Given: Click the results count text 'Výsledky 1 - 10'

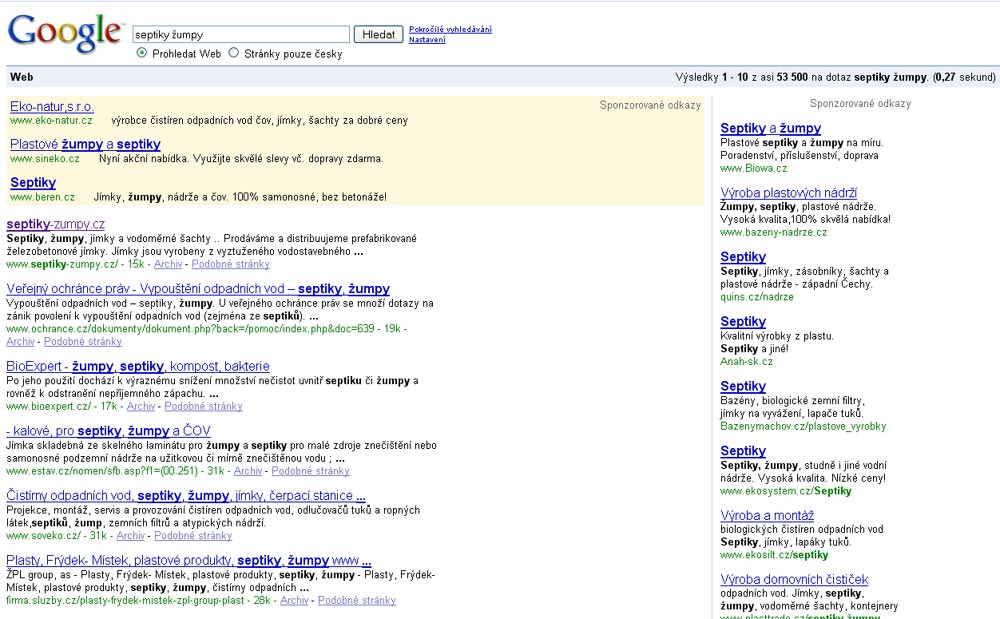Looking at the screenshot, I should click(x=712, y=77).
